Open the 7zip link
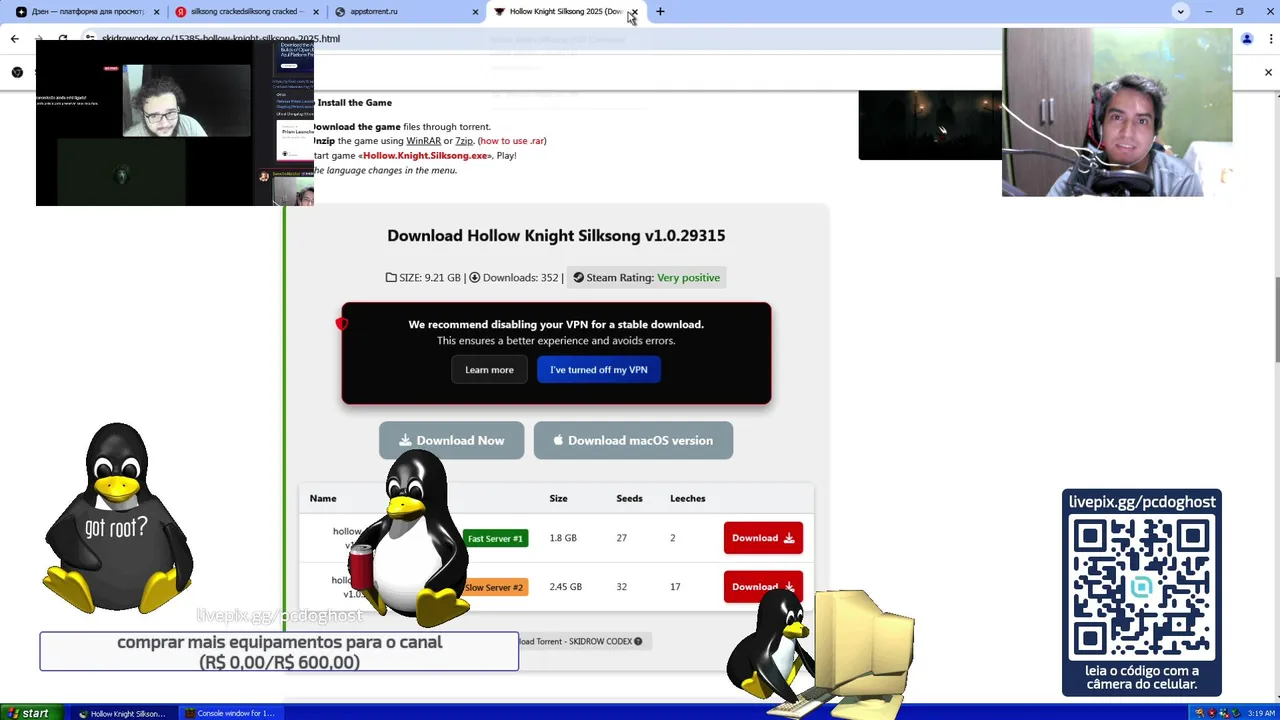This screenshot has height=720, width=1280. tap(464, 141)
